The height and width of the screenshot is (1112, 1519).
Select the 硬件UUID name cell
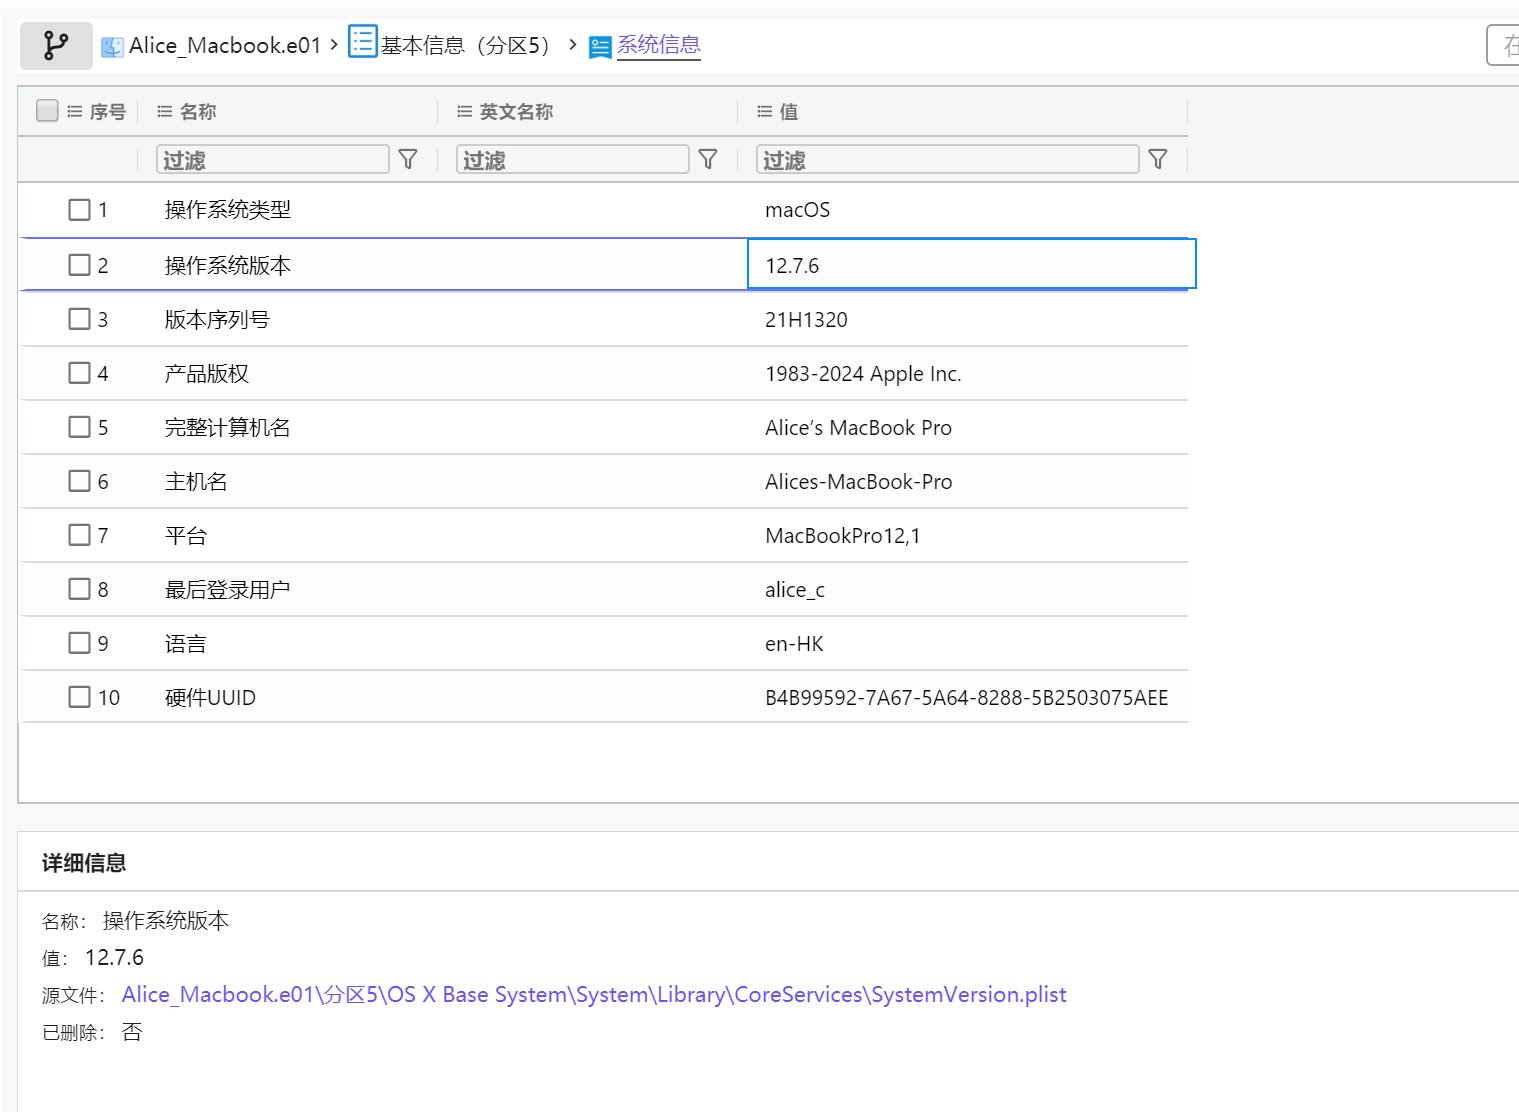(210, 697)
